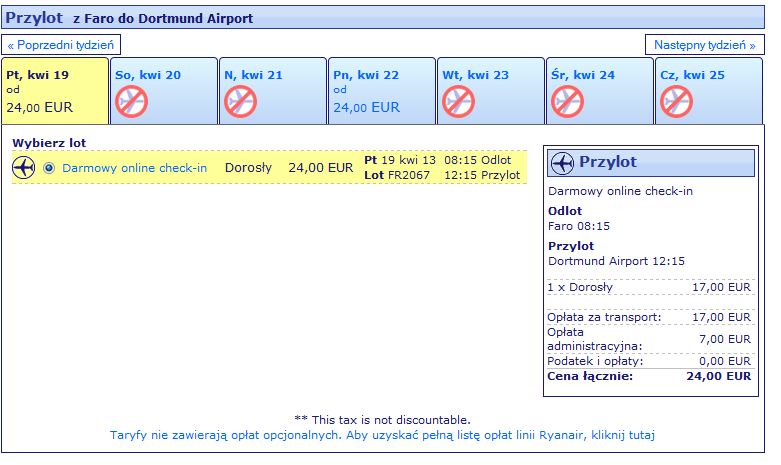Click Wybierz lot heading
Image resolution: width=781 pixels, height=465 pixels.
tap(49, 143)
